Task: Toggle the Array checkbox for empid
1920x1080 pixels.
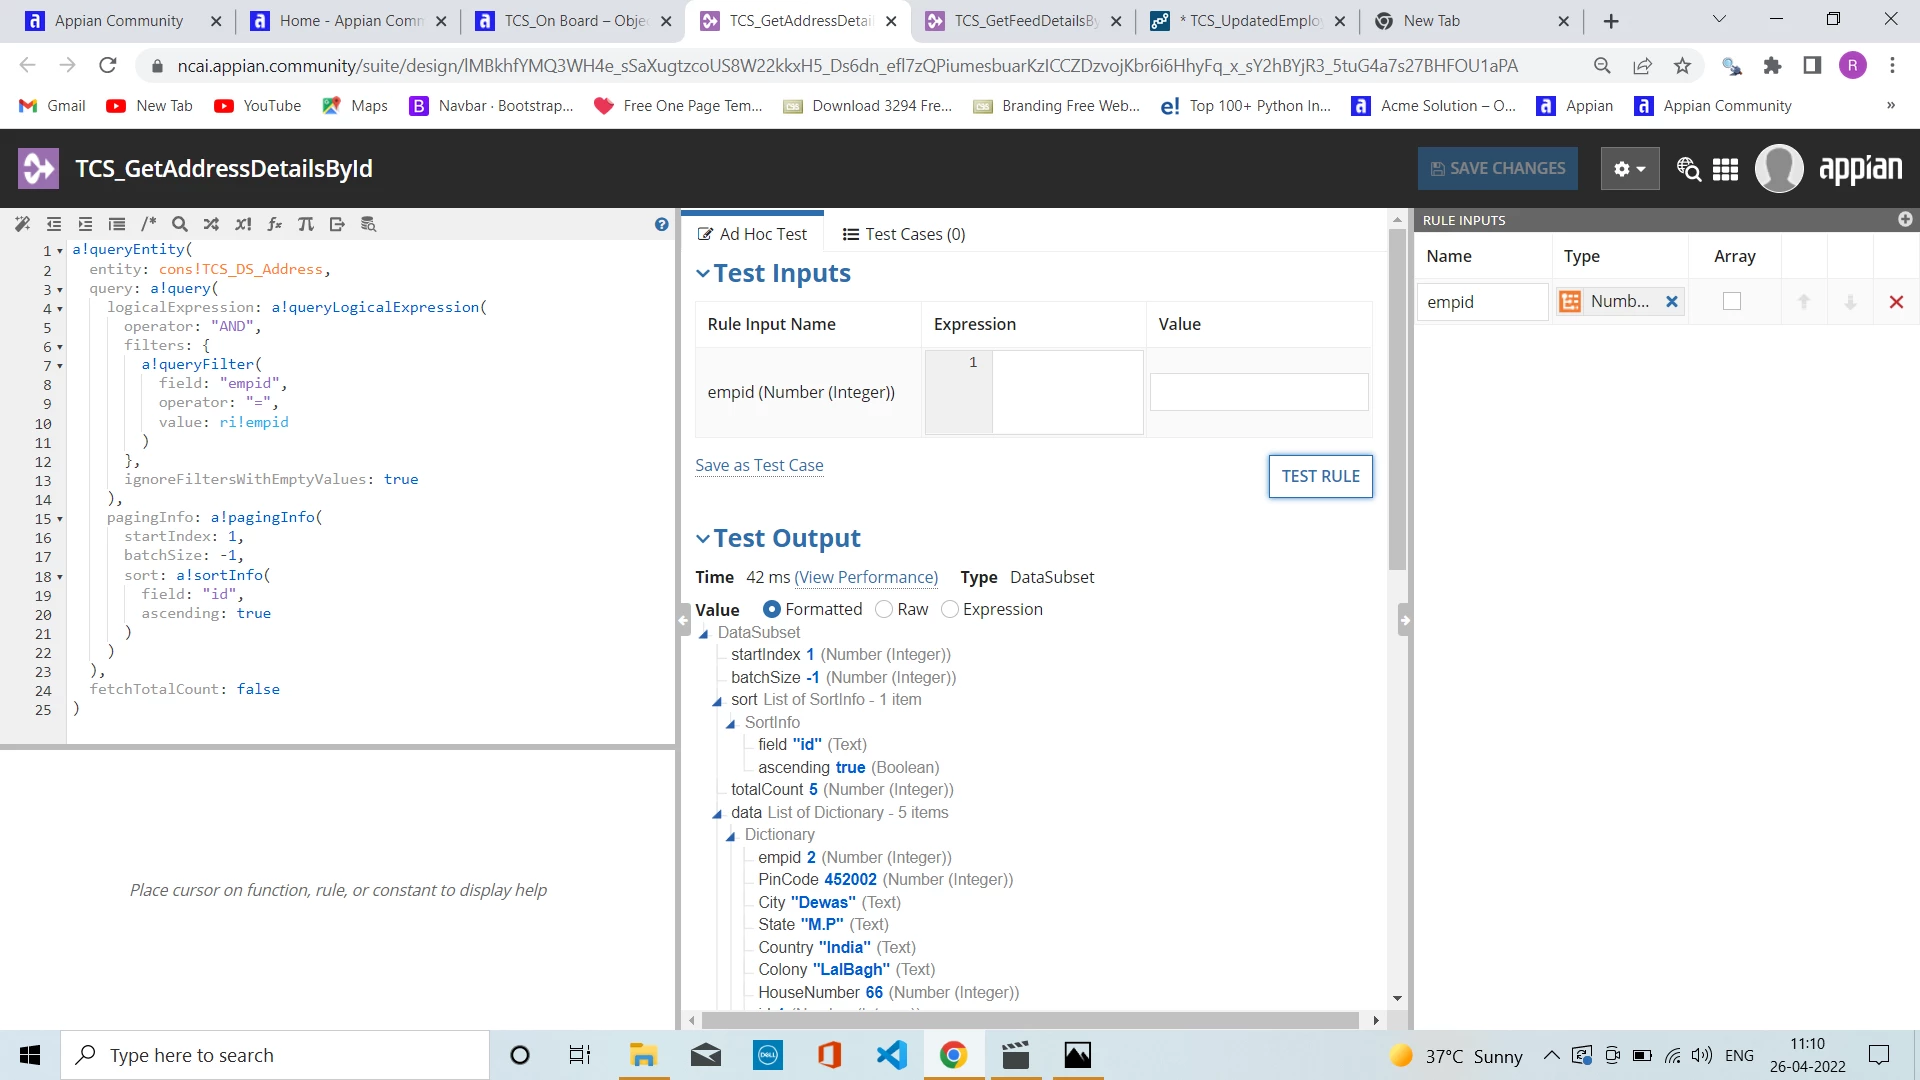Action: pyautogui.click(x=1732, y=301)
